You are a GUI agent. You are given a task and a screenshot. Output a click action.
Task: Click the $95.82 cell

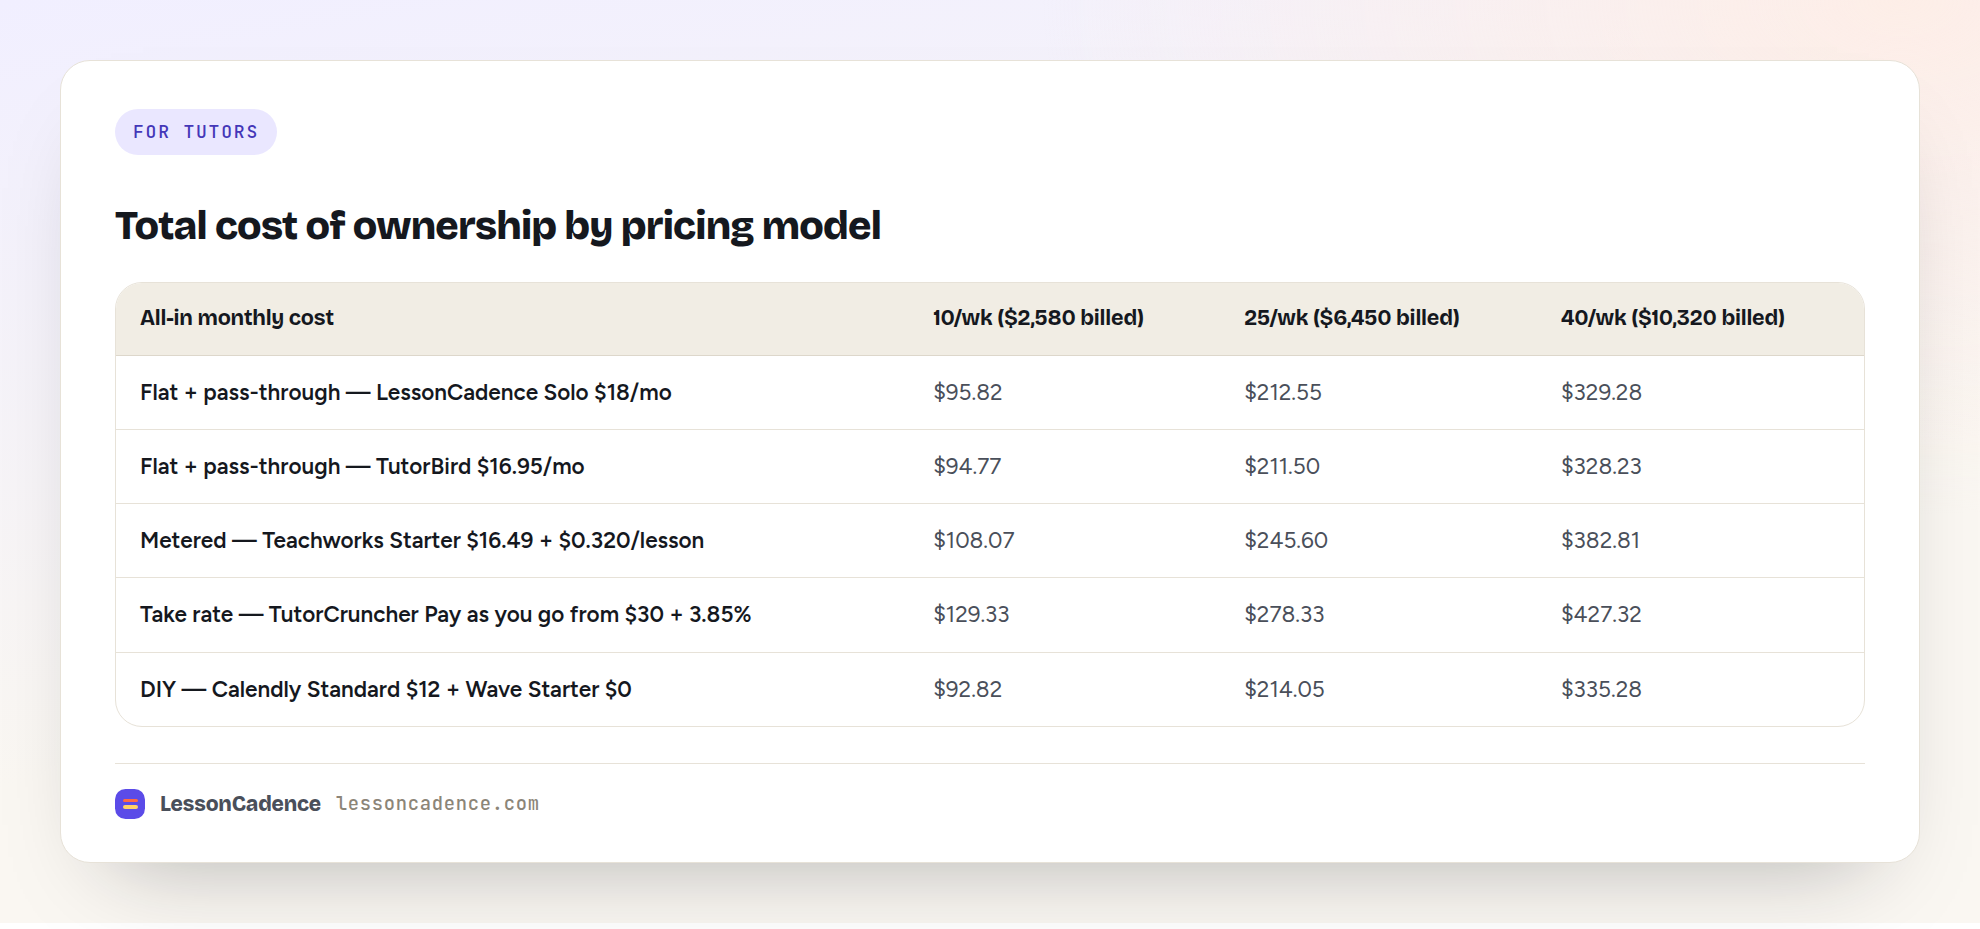tap(968, 393)
